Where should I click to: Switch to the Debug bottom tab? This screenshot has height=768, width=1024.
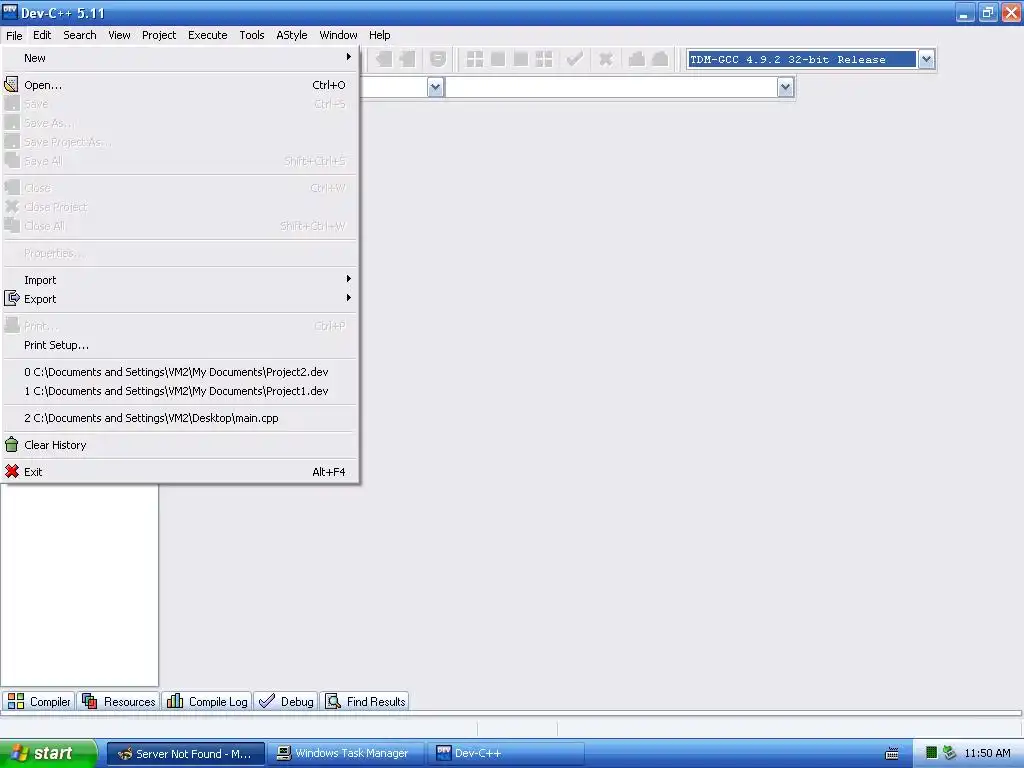pyautogui.click(x=286, y=701)
